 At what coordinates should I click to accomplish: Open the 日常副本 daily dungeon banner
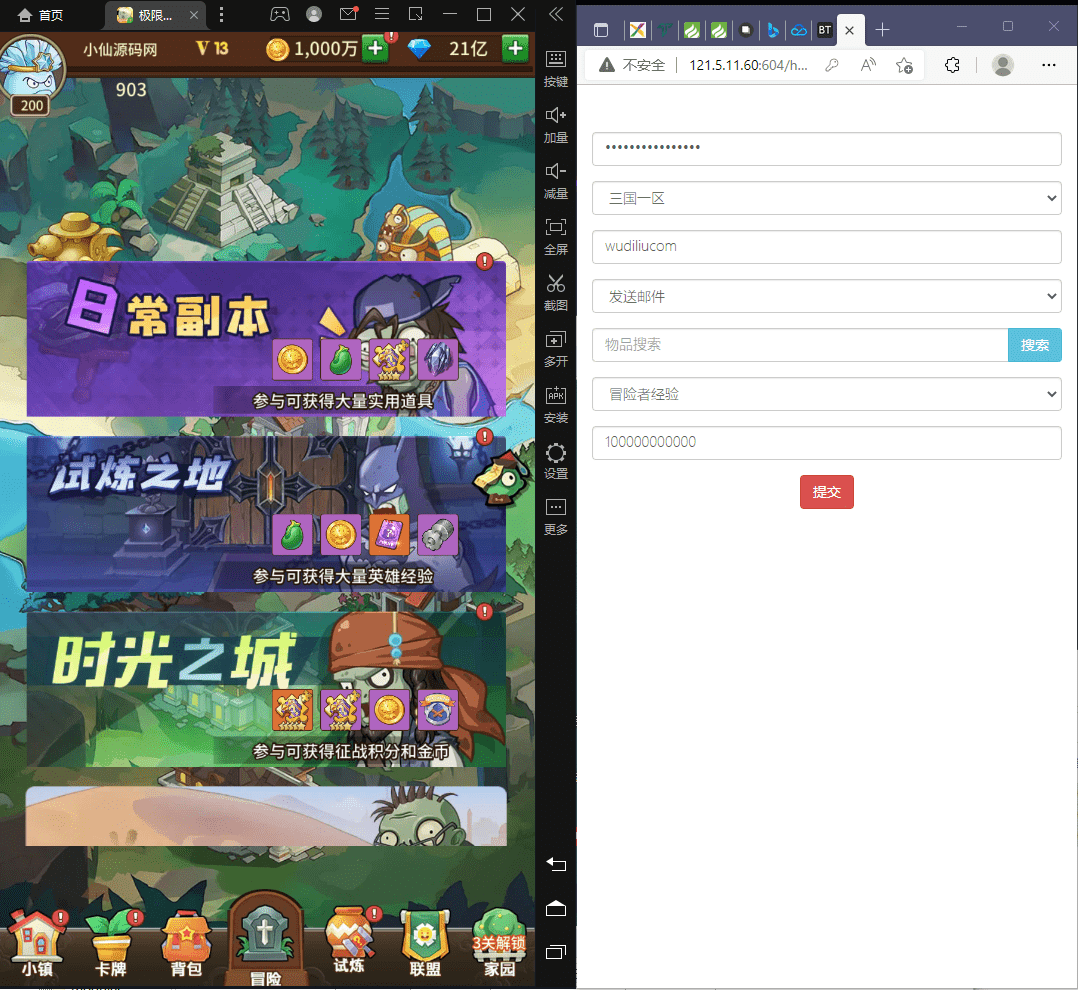[266, 338]
